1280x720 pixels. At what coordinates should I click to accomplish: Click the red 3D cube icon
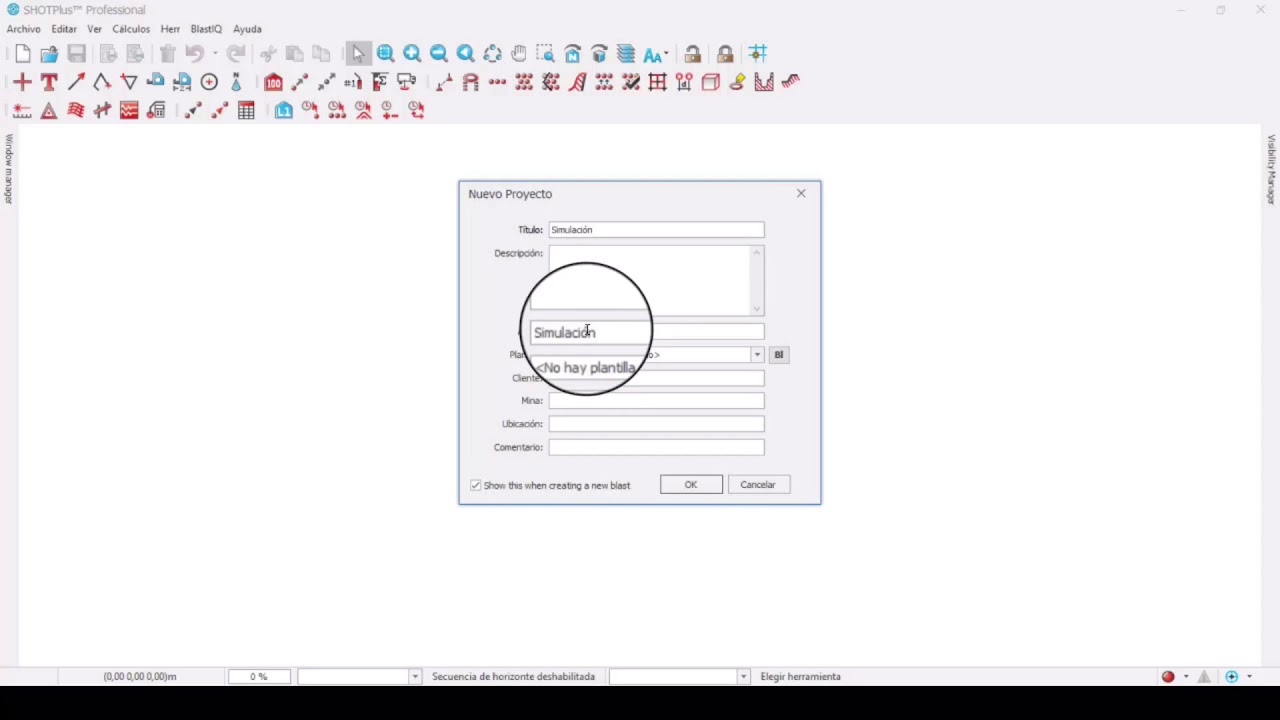pyautogui.click(x=711, y=82)
